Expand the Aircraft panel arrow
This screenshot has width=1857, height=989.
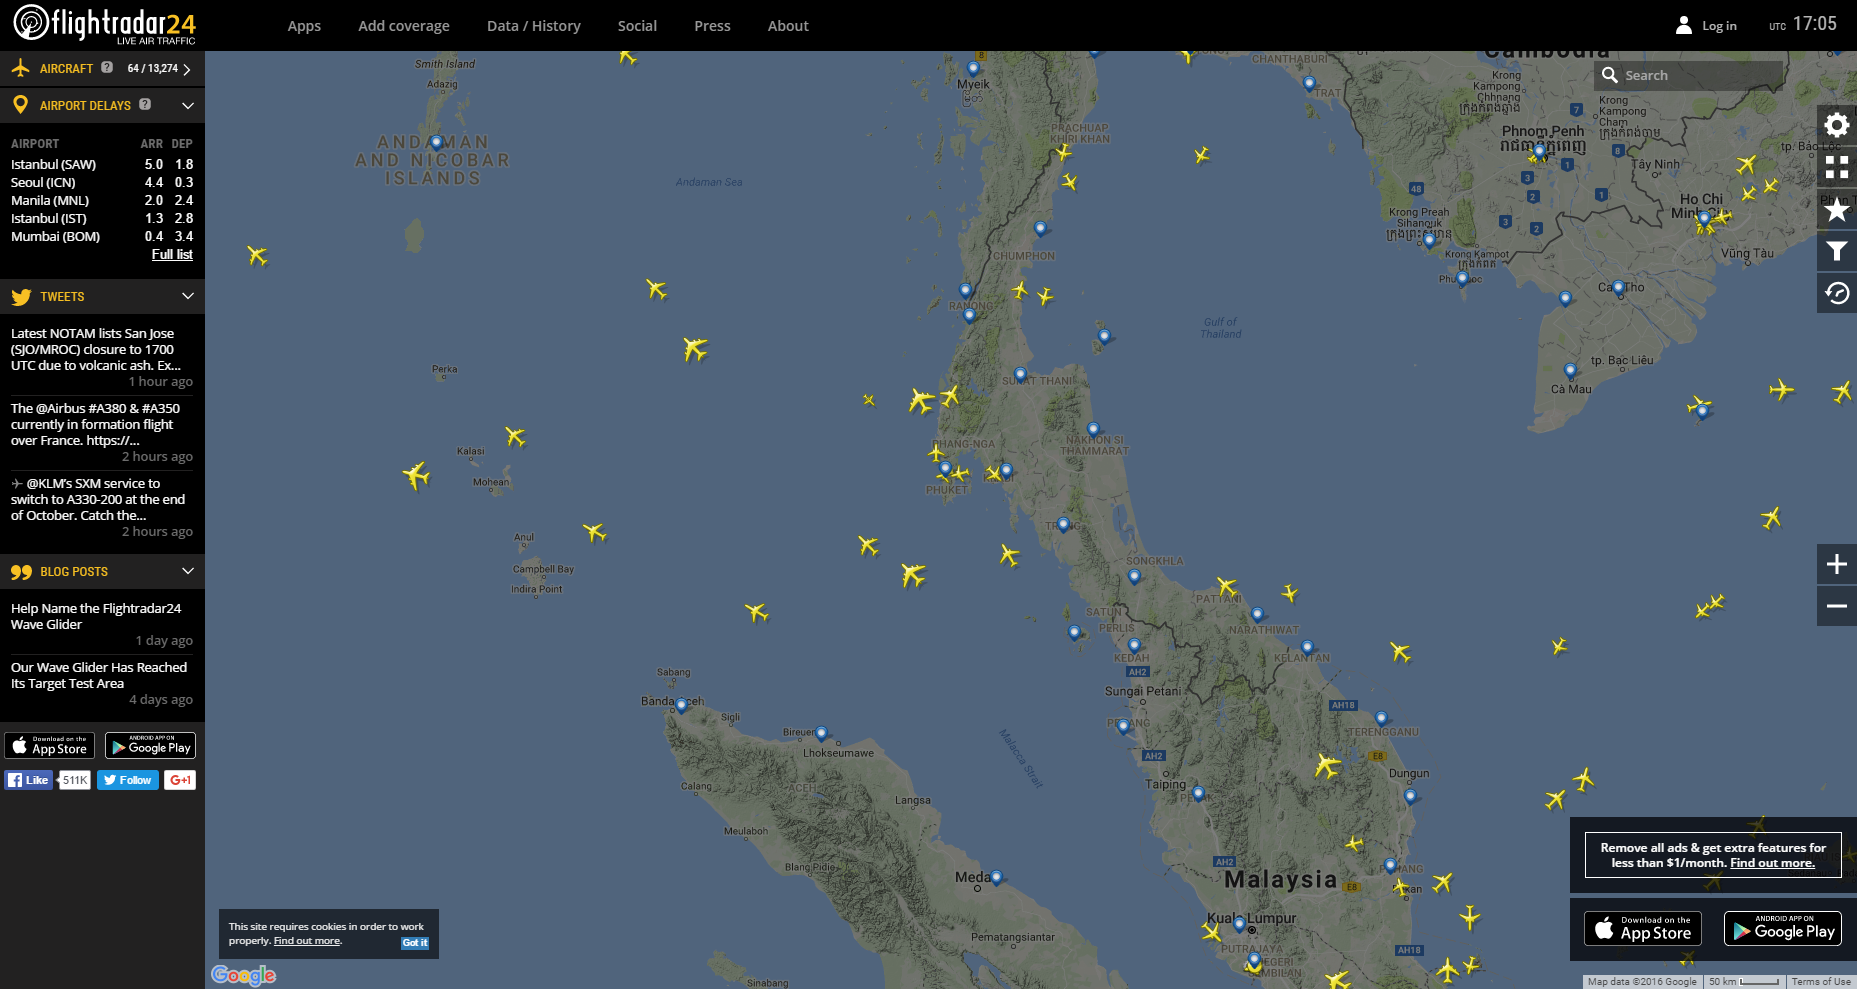(x=187, y=69)
